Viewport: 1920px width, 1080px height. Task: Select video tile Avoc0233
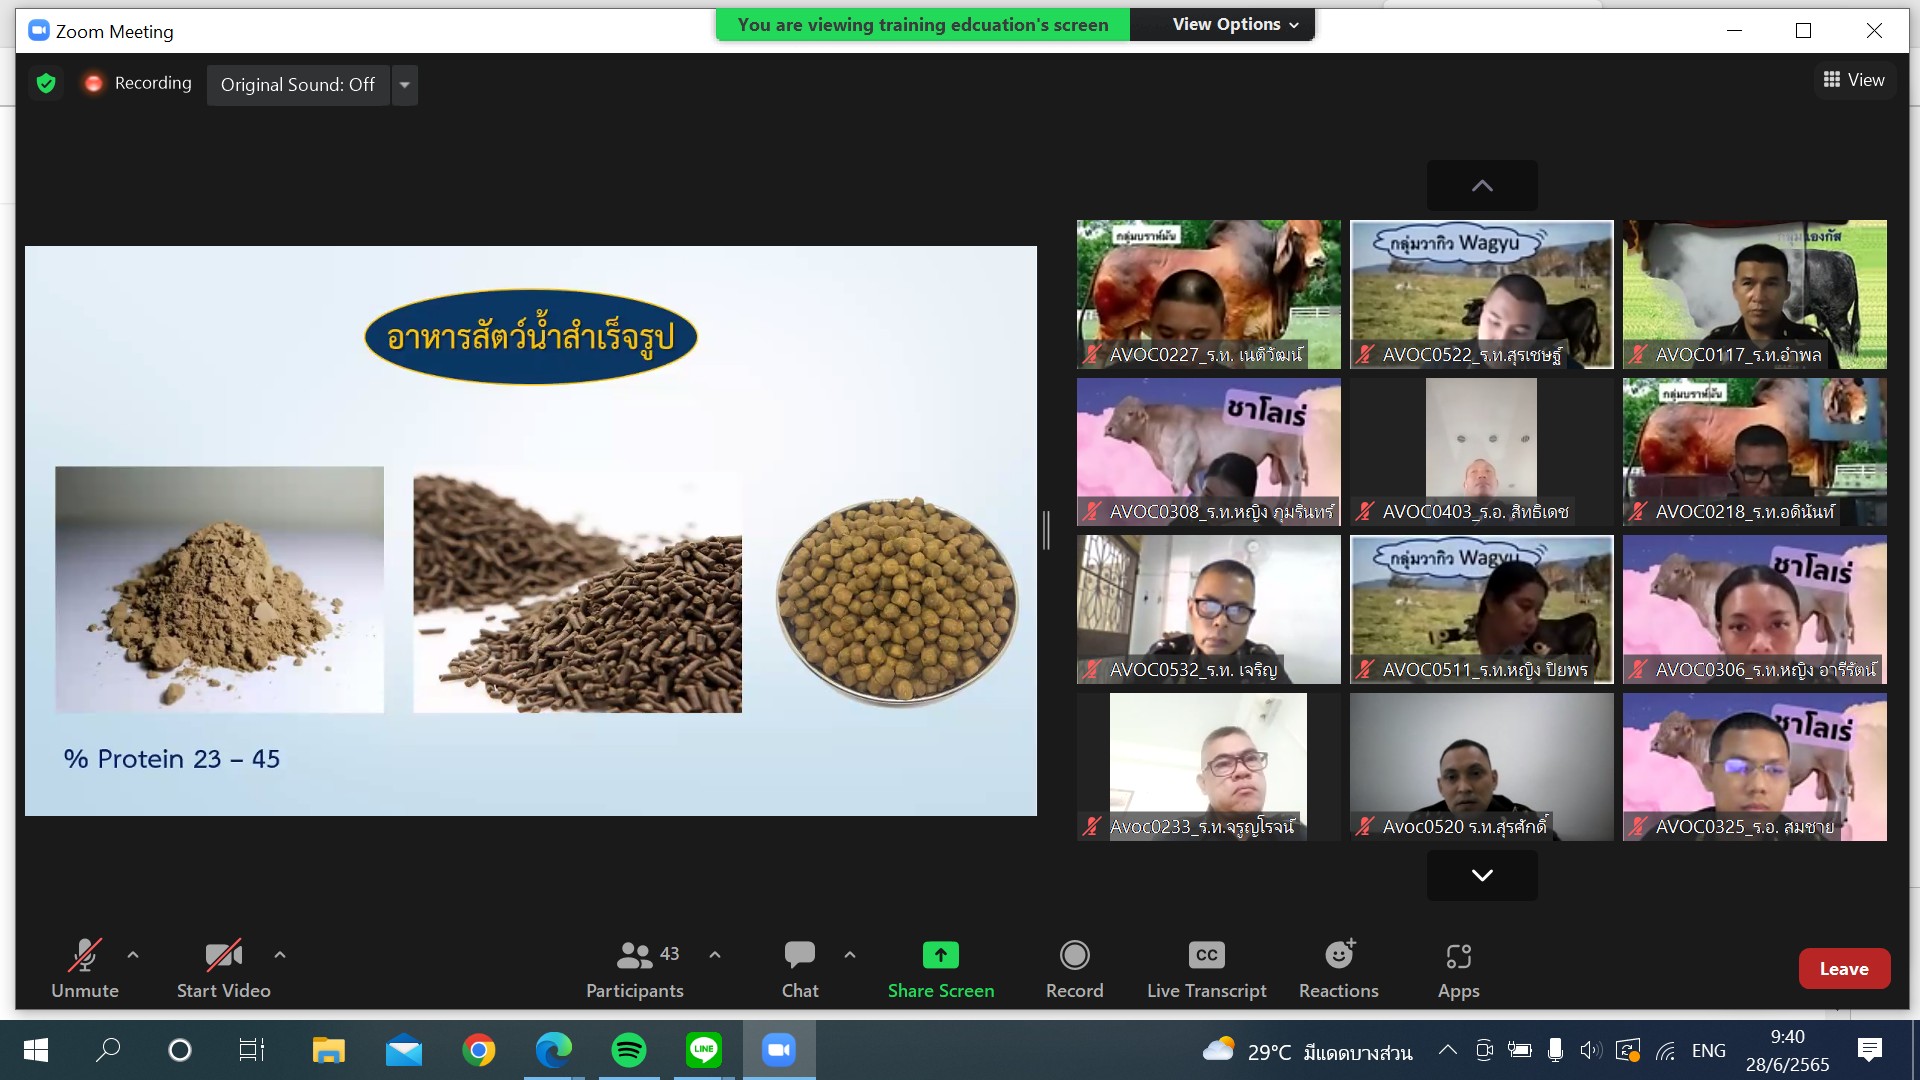tap(1208, 767)
